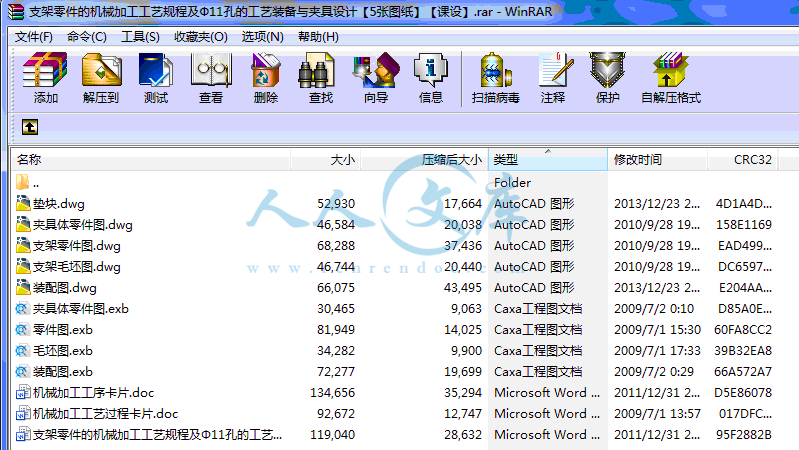
Task: Click the dwg icon of 垫块.dwg
Action: (22, 203)
